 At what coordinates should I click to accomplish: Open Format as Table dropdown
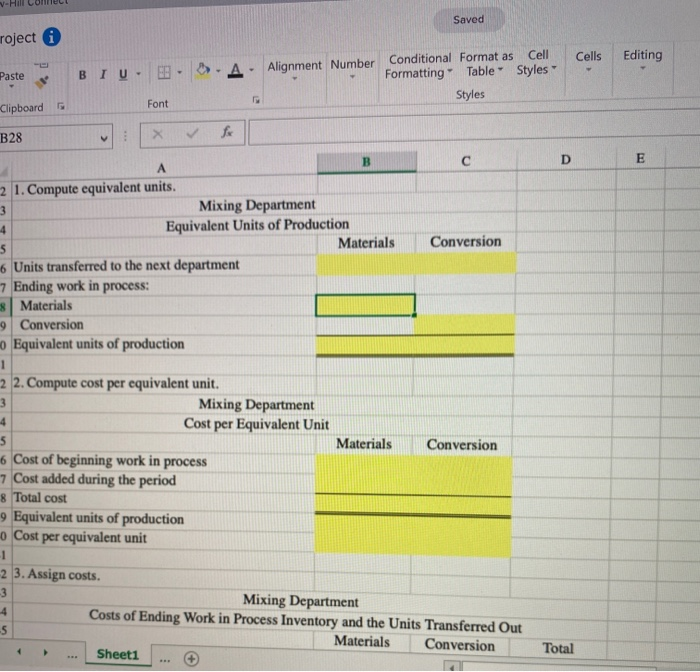click(x=486, y=64)
